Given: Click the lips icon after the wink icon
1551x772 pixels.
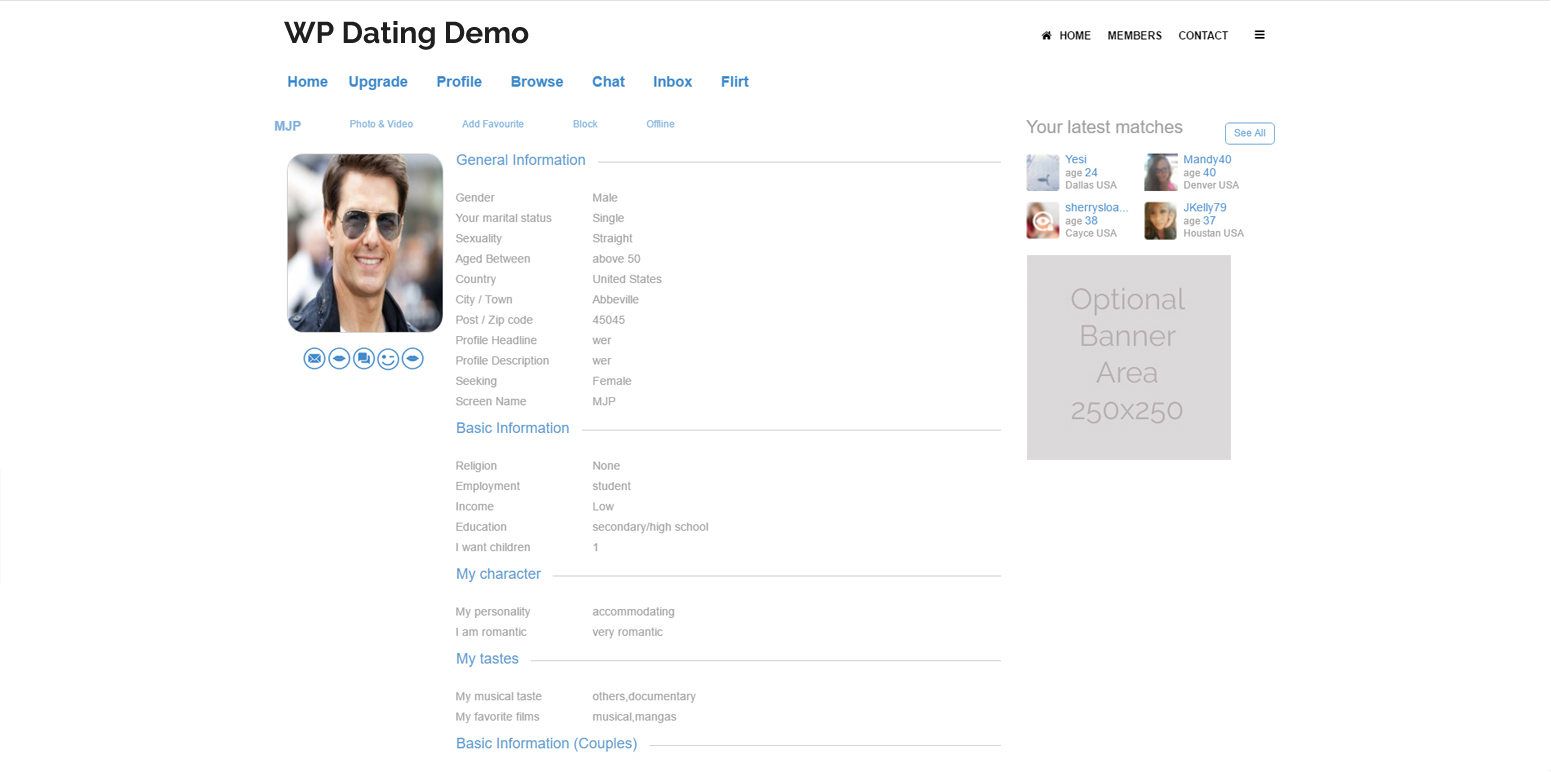Looking at the screenshot, I should pyautogui.click(x=413, y=358).
